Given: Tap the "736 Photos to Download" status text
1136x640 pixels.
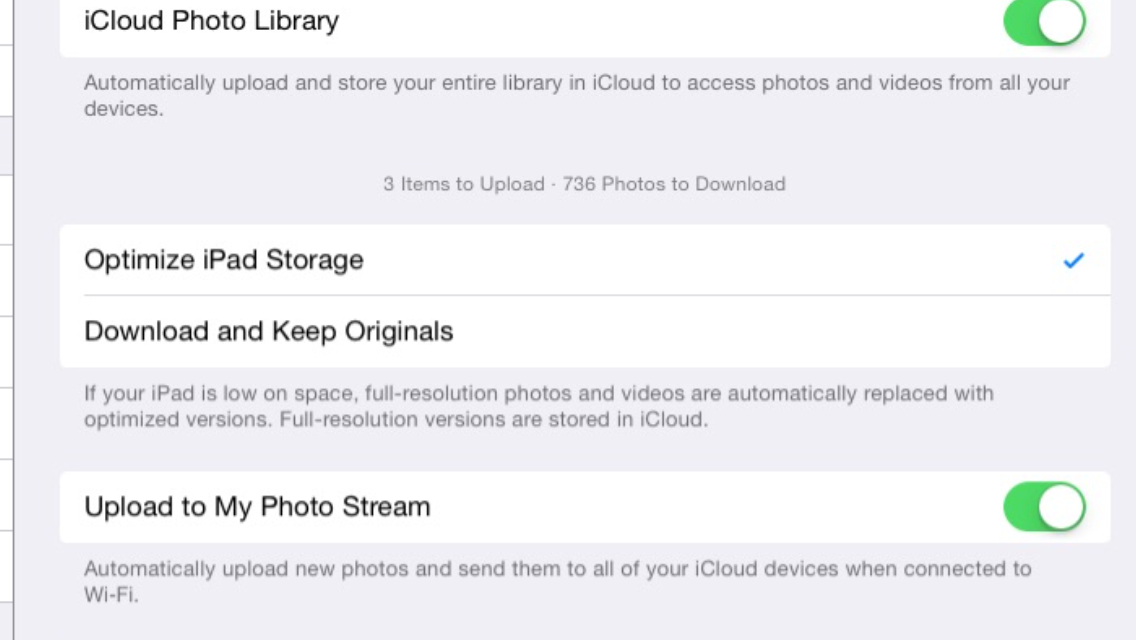Looking at the screenshot, I should tap(674, 184).
